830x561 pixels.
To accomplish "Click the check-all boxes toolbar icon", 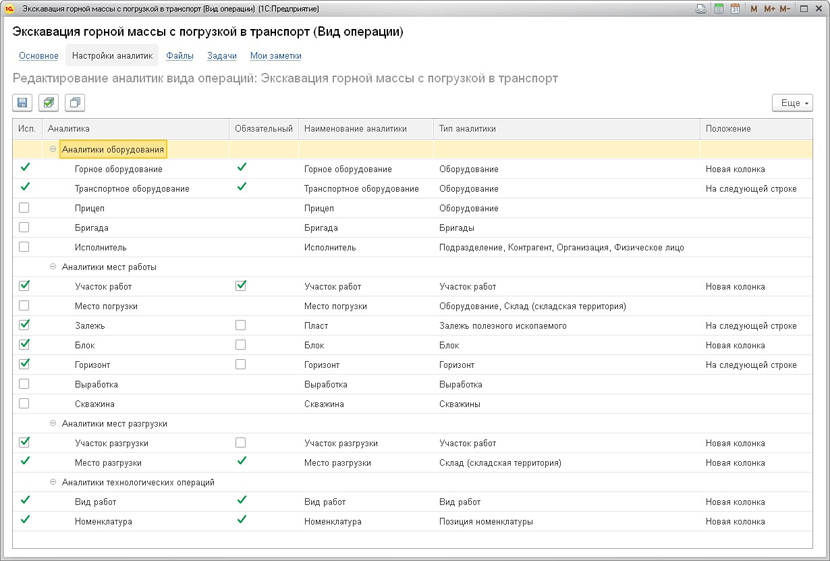I will click(48, 103).
